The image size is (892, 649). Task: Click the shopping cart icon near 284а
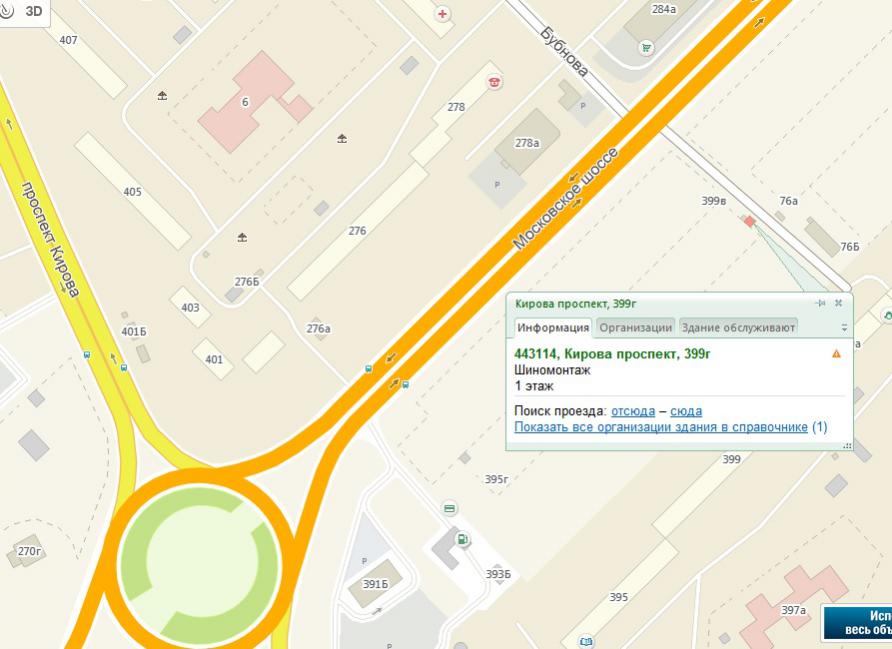coord(646,47)
